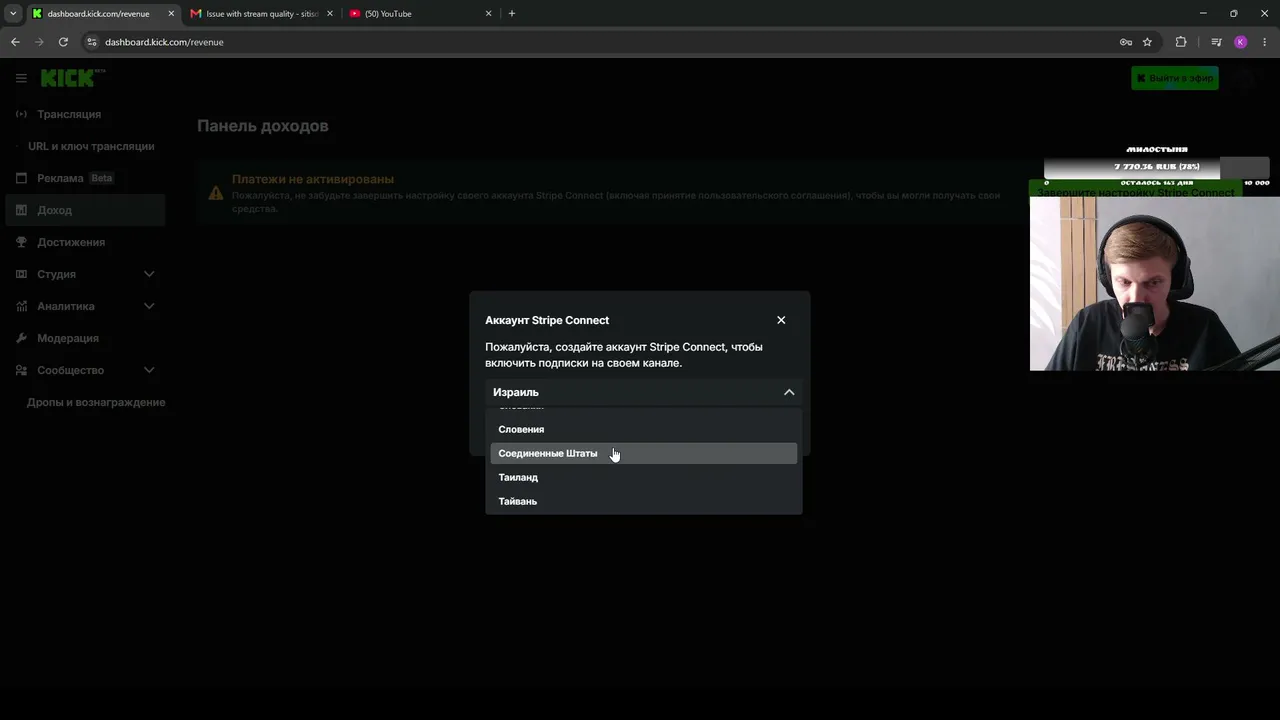Click the Достижения trophy icon in sidebar
The width and height of the screenshot is (1280, 720).
[x=22, y=242]
